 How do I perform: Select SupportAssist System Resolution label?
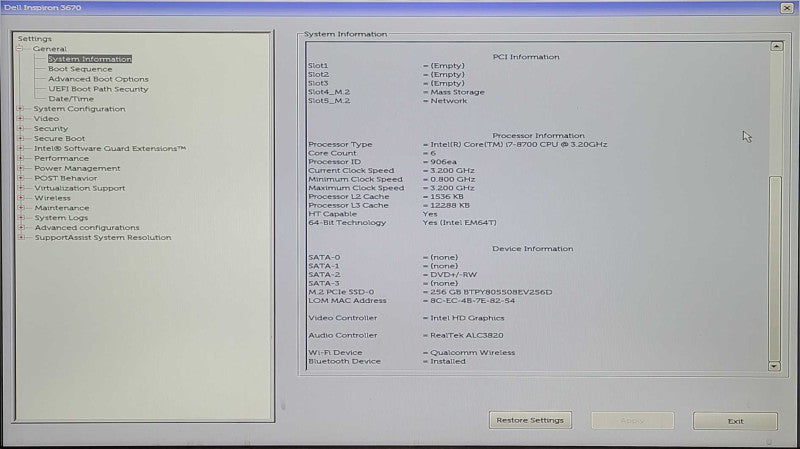[x=103, y=237]
